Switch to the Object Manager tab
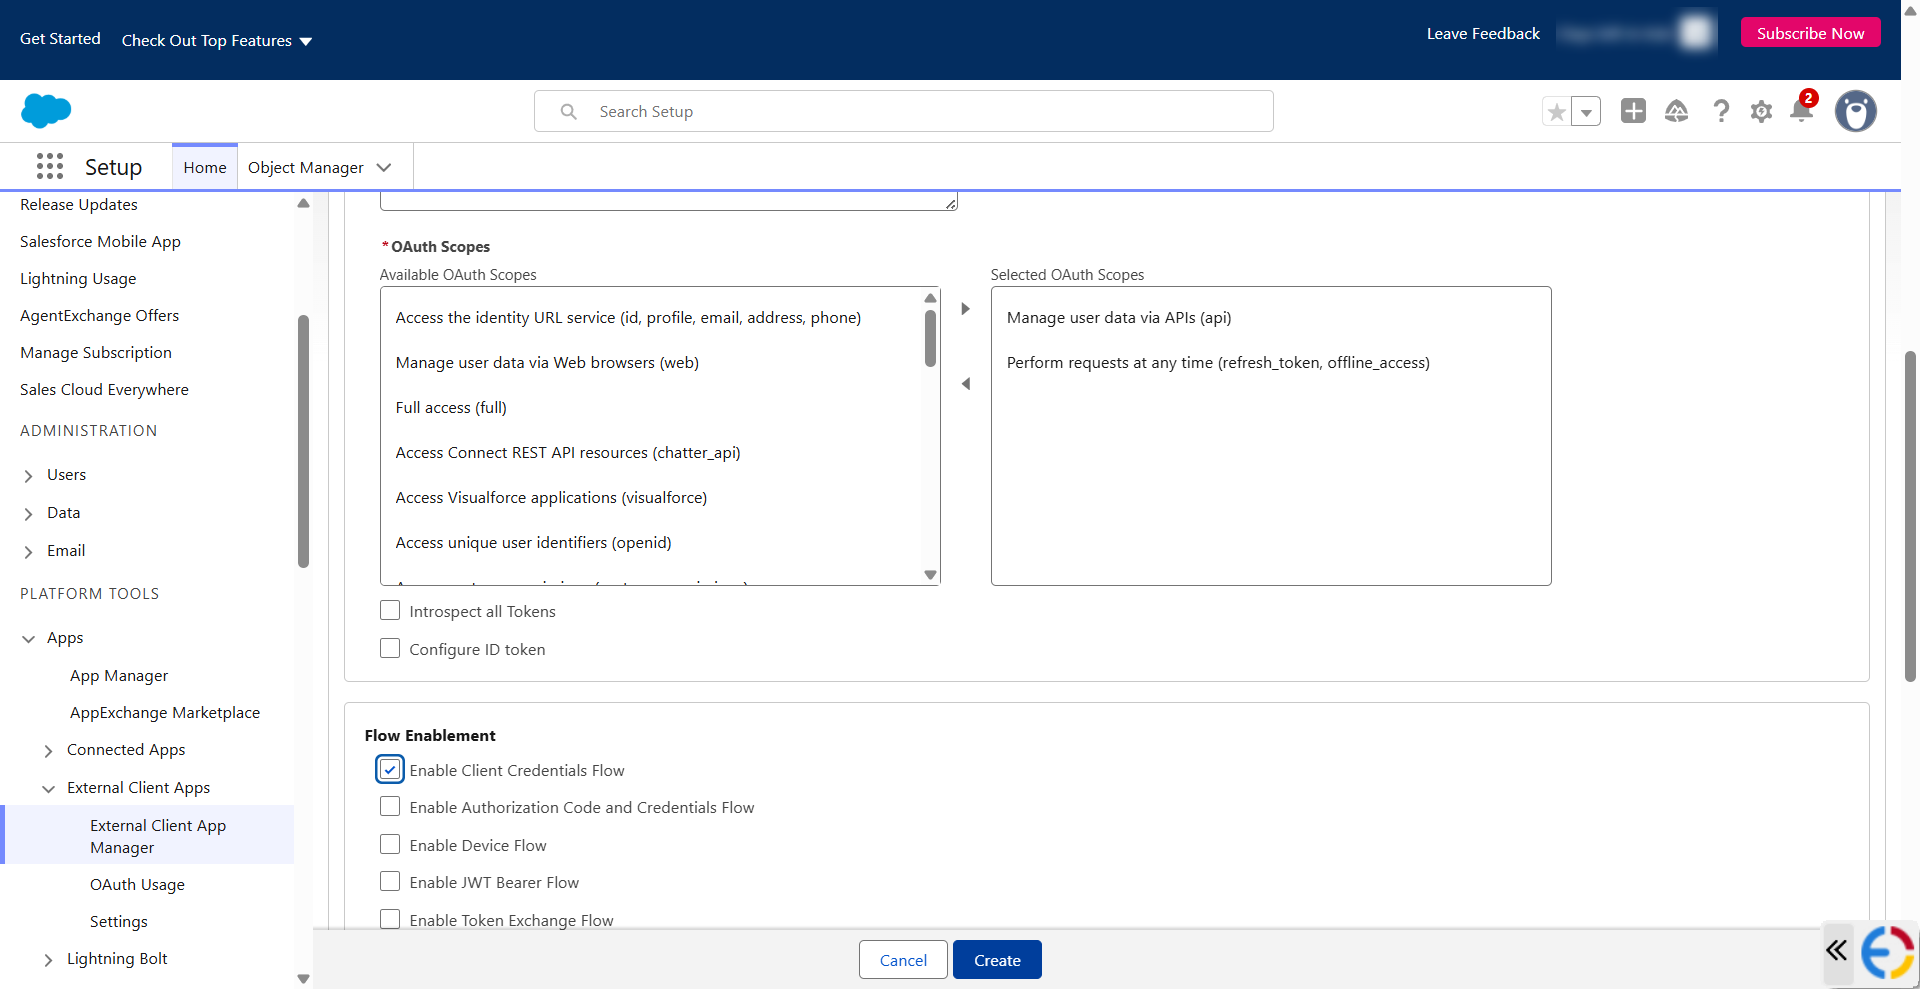This screenshot has height=989, width=1920. pos(306,168)
